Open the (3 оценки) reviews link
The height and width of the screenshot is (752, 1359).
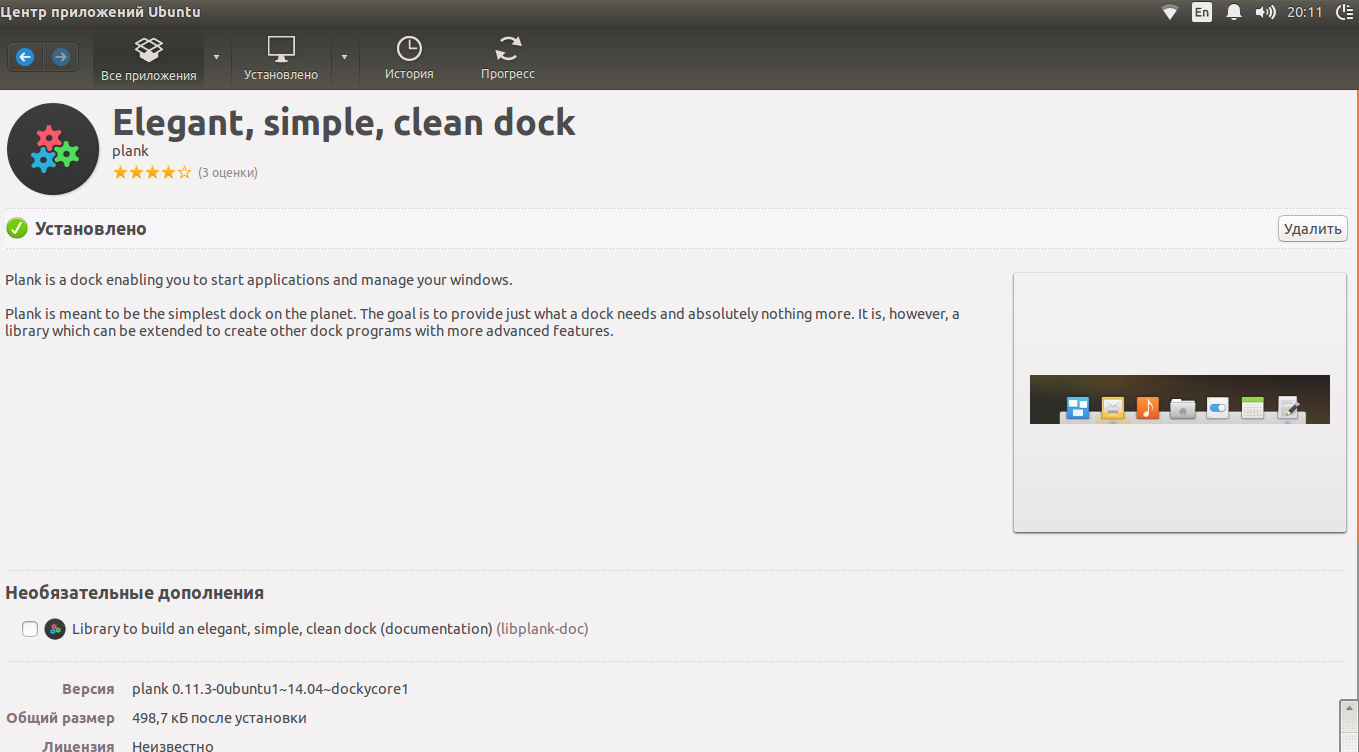tap(228, 173)
